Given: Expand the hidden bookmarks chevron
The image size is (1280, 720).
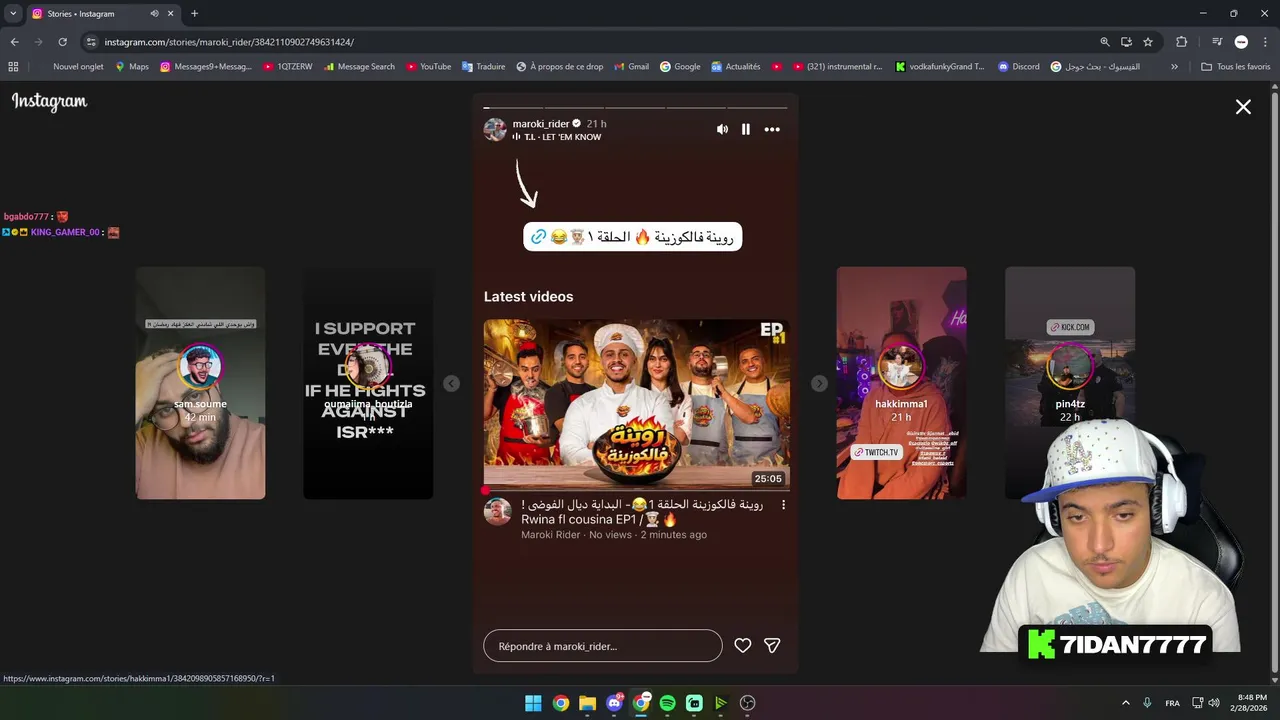Looking at the screenshot, I should [1174, 67].
